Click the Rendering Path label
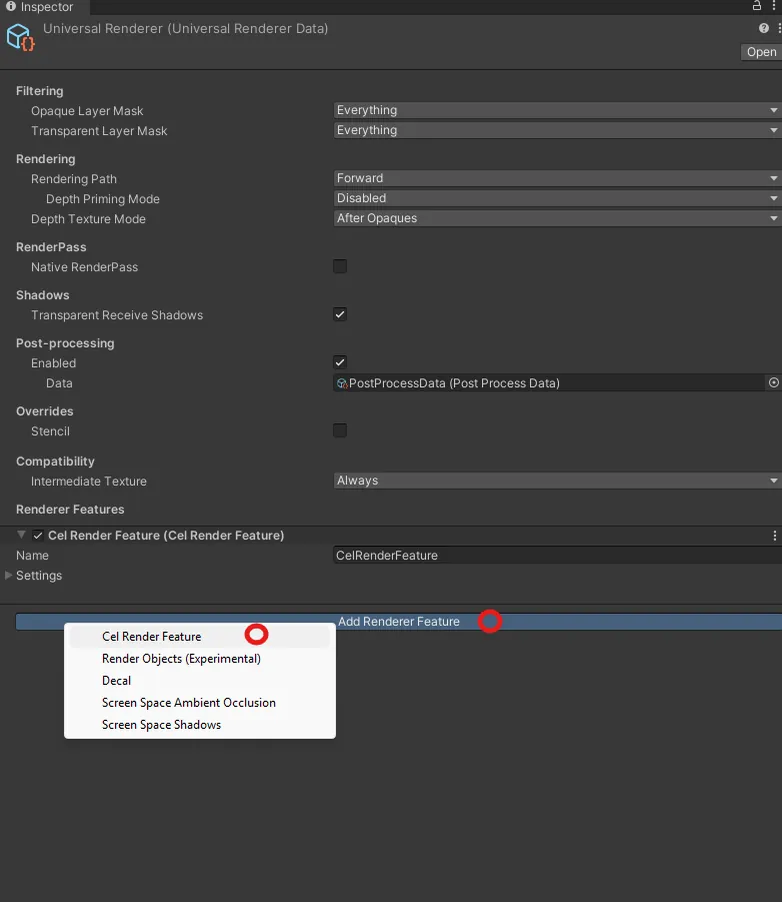The image size is (782, 902). 74,178
